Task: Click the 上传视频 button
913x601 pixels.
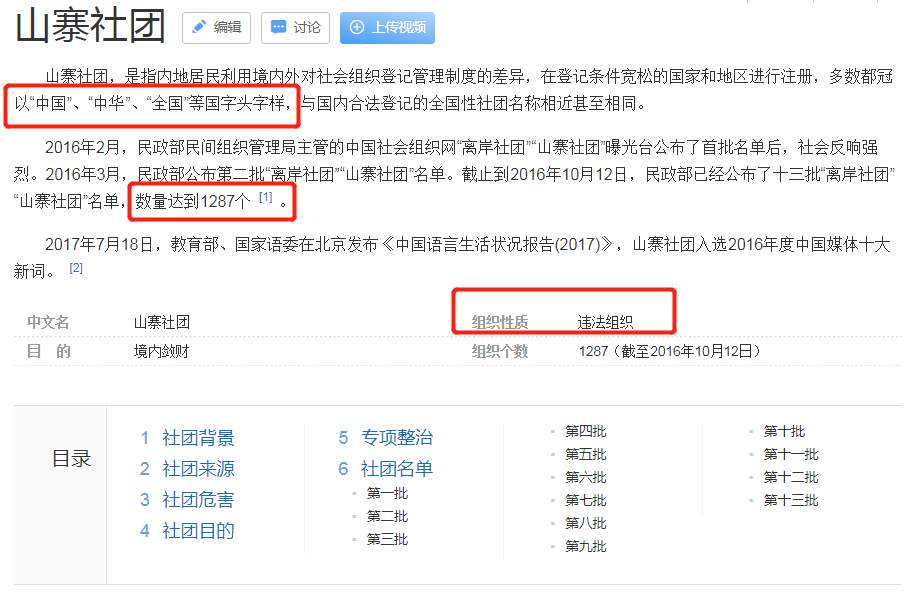Action: [x=387, y=27]
